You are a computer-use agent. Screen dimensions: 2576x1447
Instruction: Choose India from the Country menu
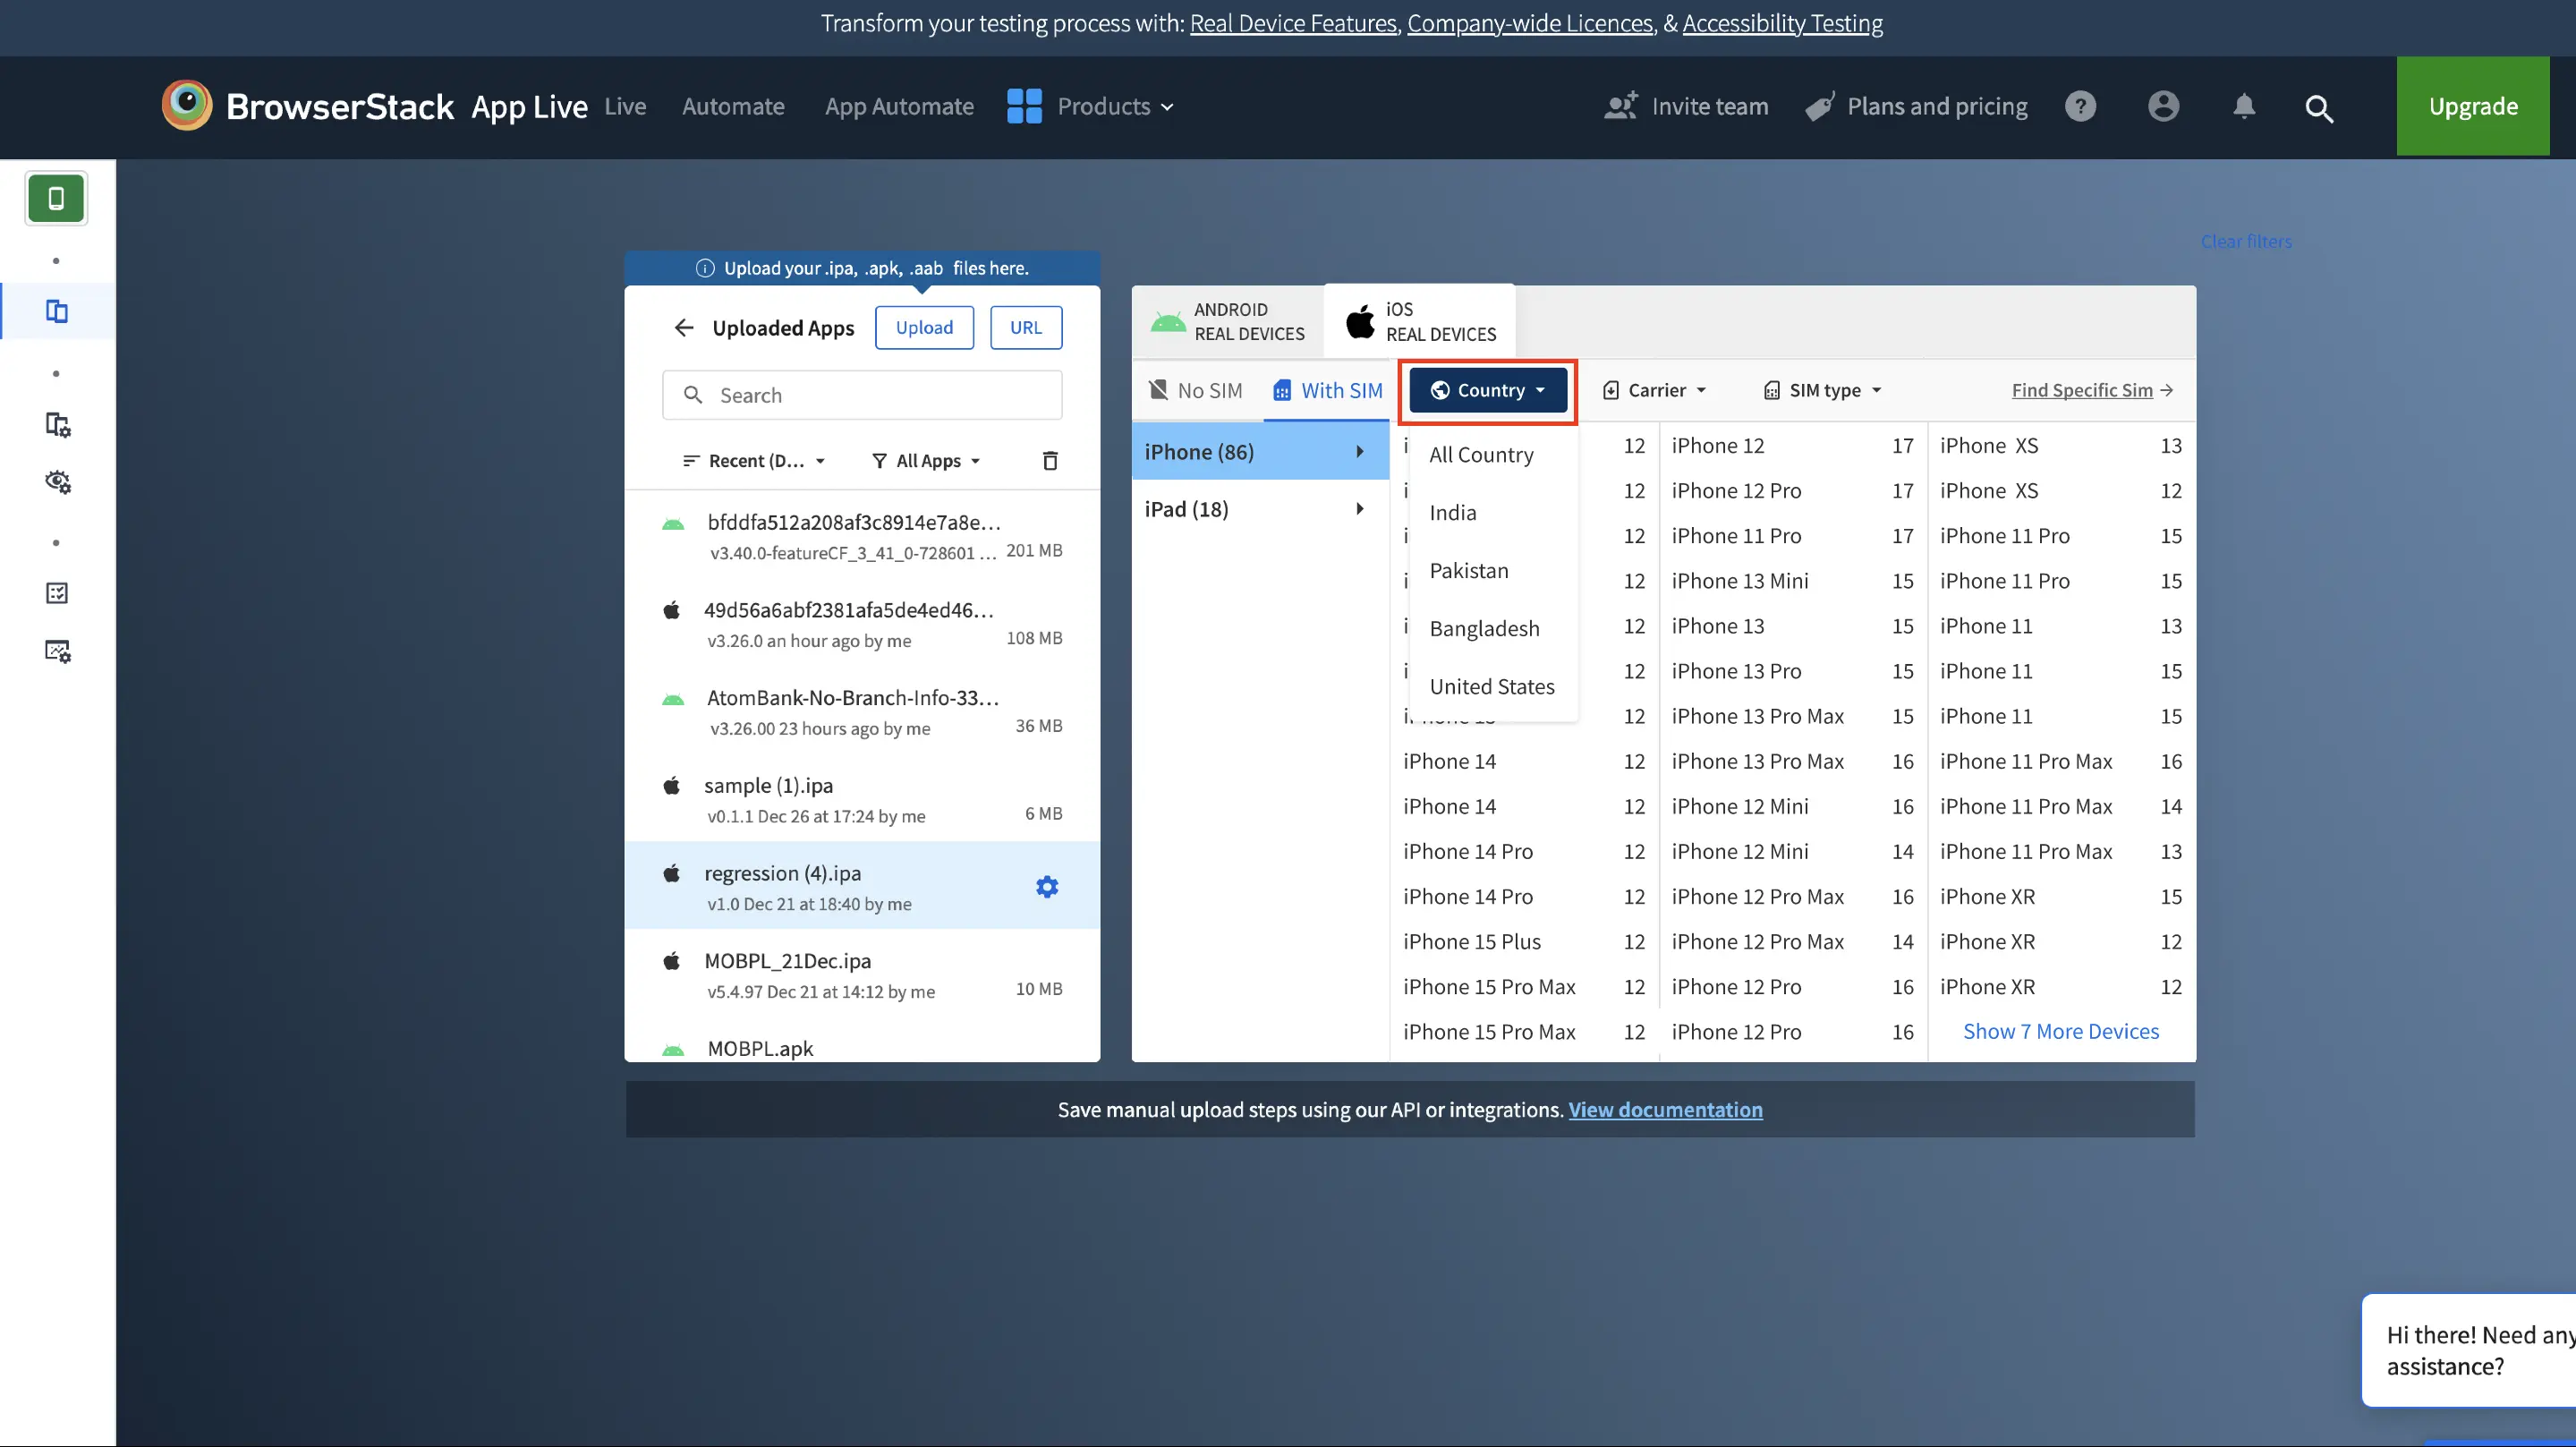1453,512
